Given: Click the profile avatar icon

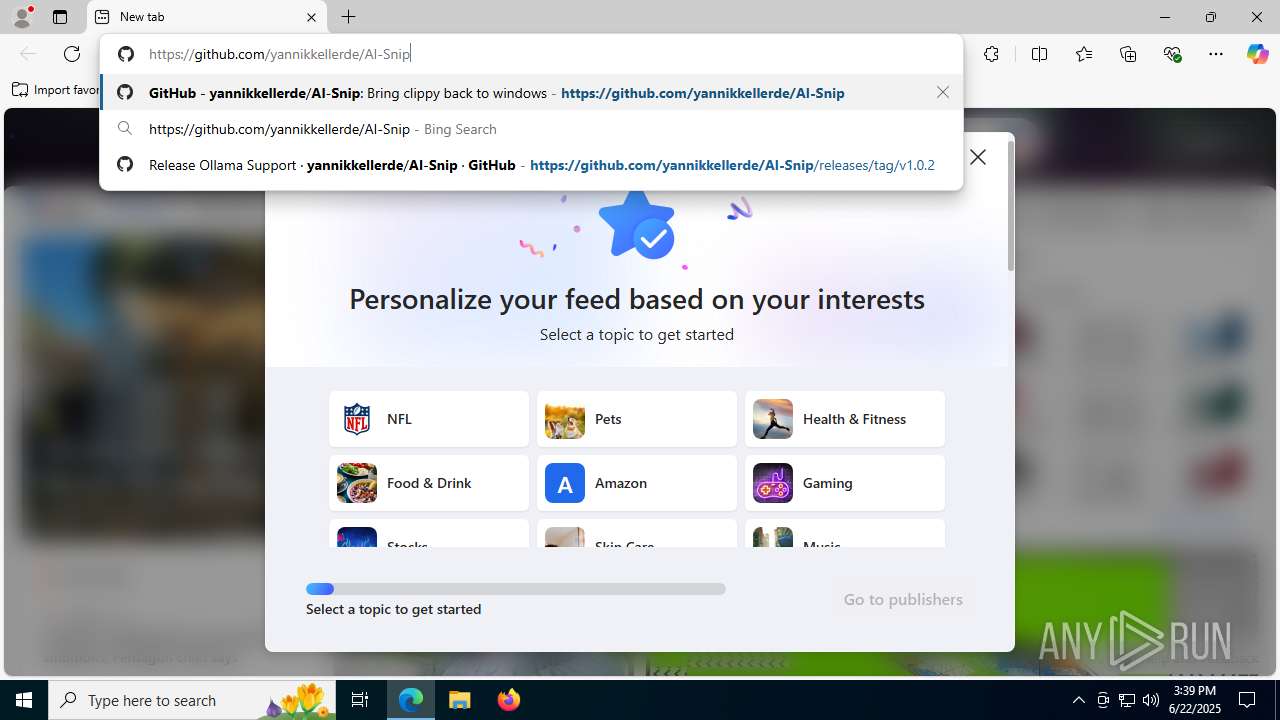Looking at the screenshot, I should (x=22, y=17).
